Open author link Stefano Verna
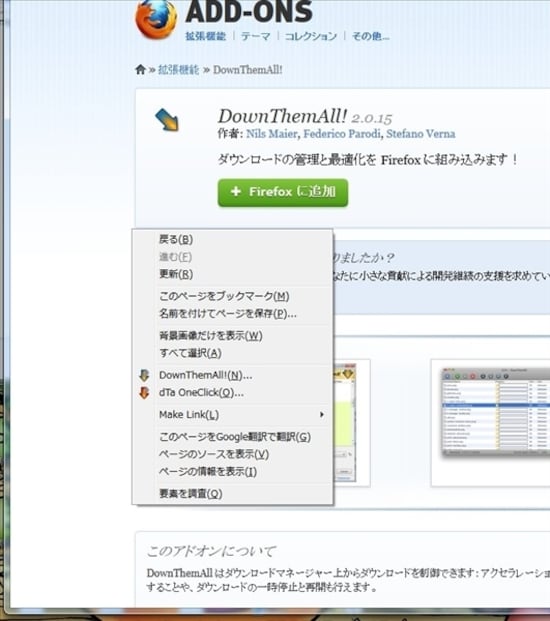 pos(421,134)
